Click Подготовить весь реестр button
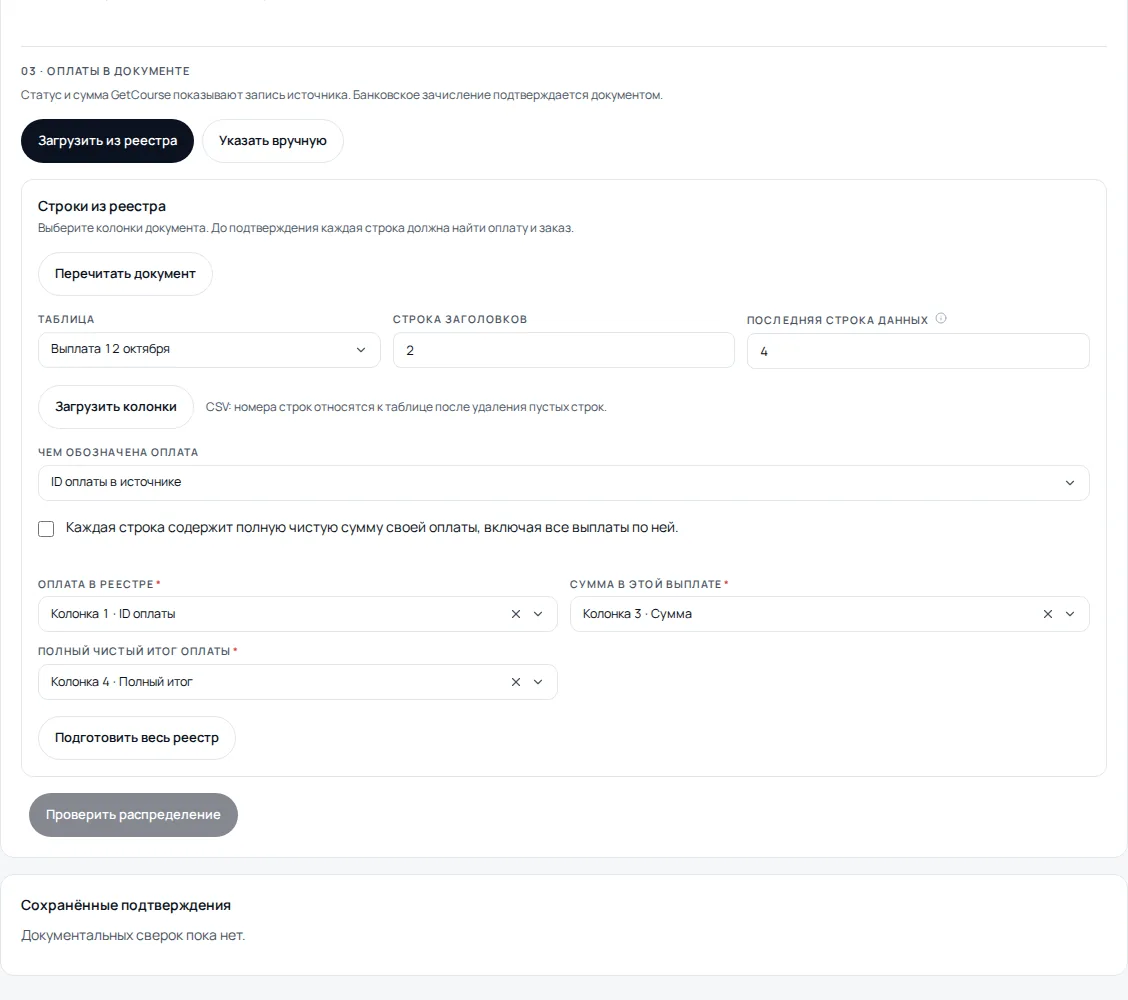Image resolution: width=1128 pixels, height=1000 pixels. pos(137,738)
